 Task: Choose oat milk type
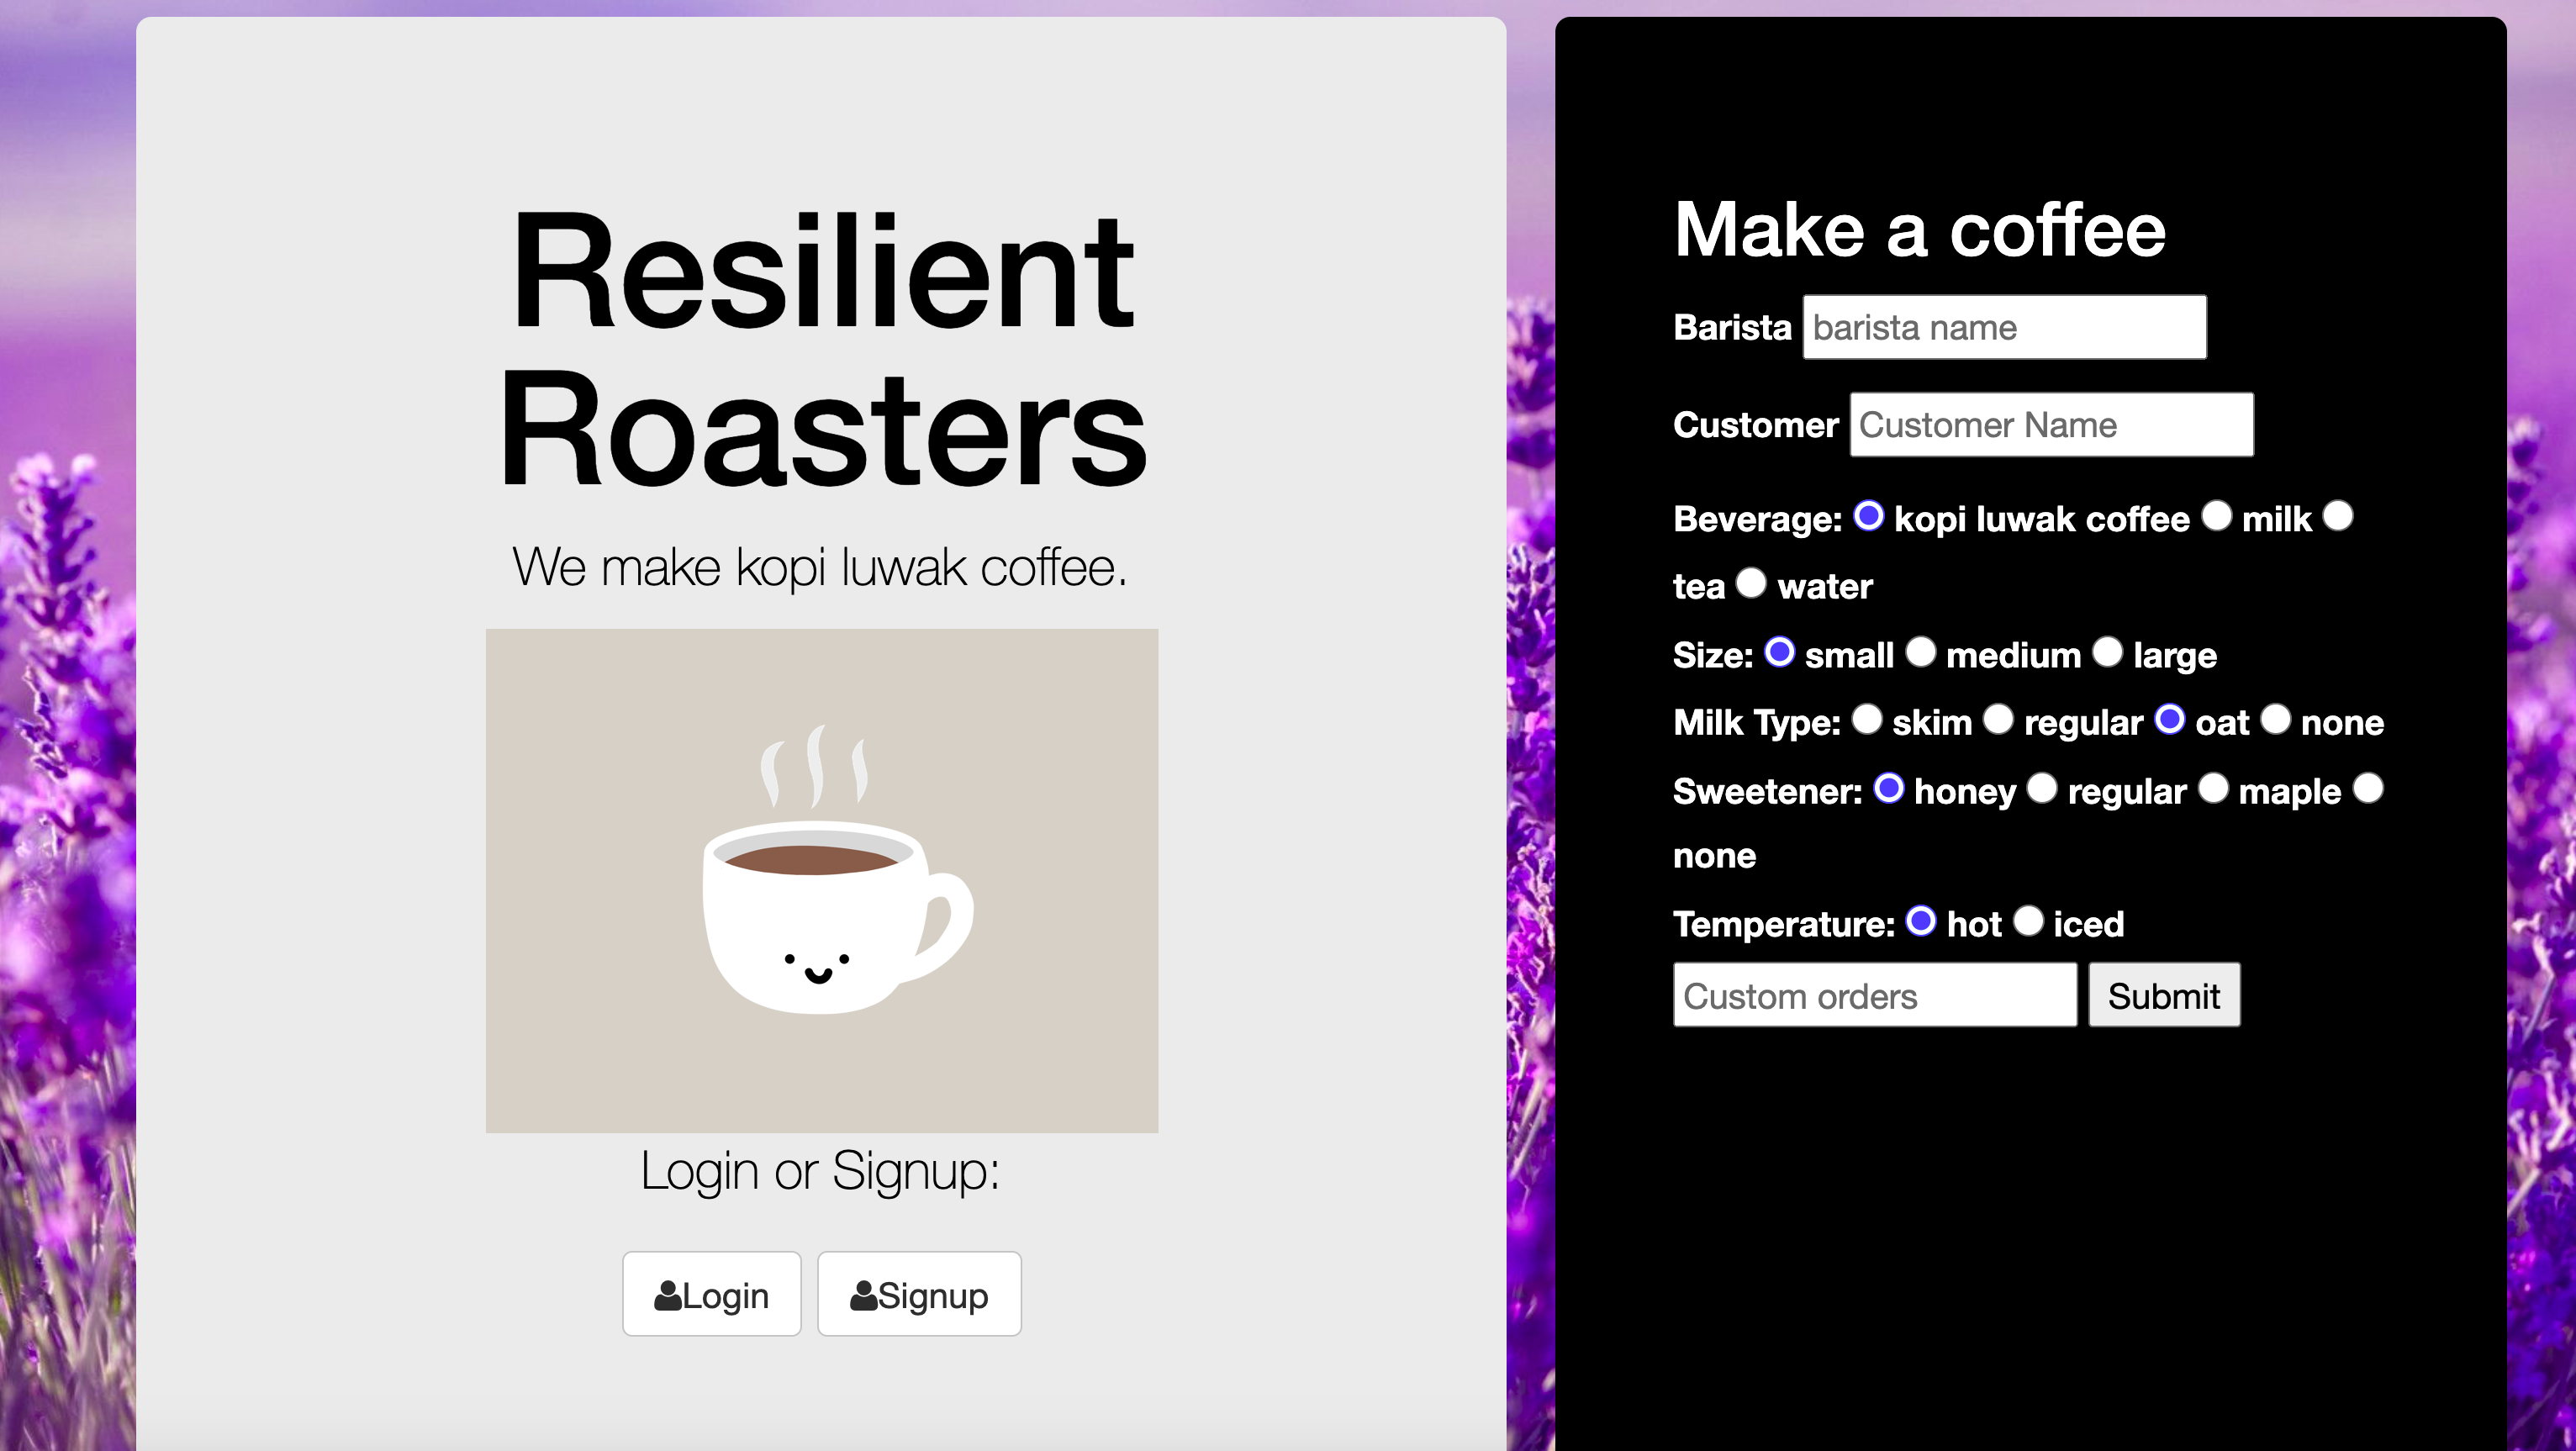2169,719
